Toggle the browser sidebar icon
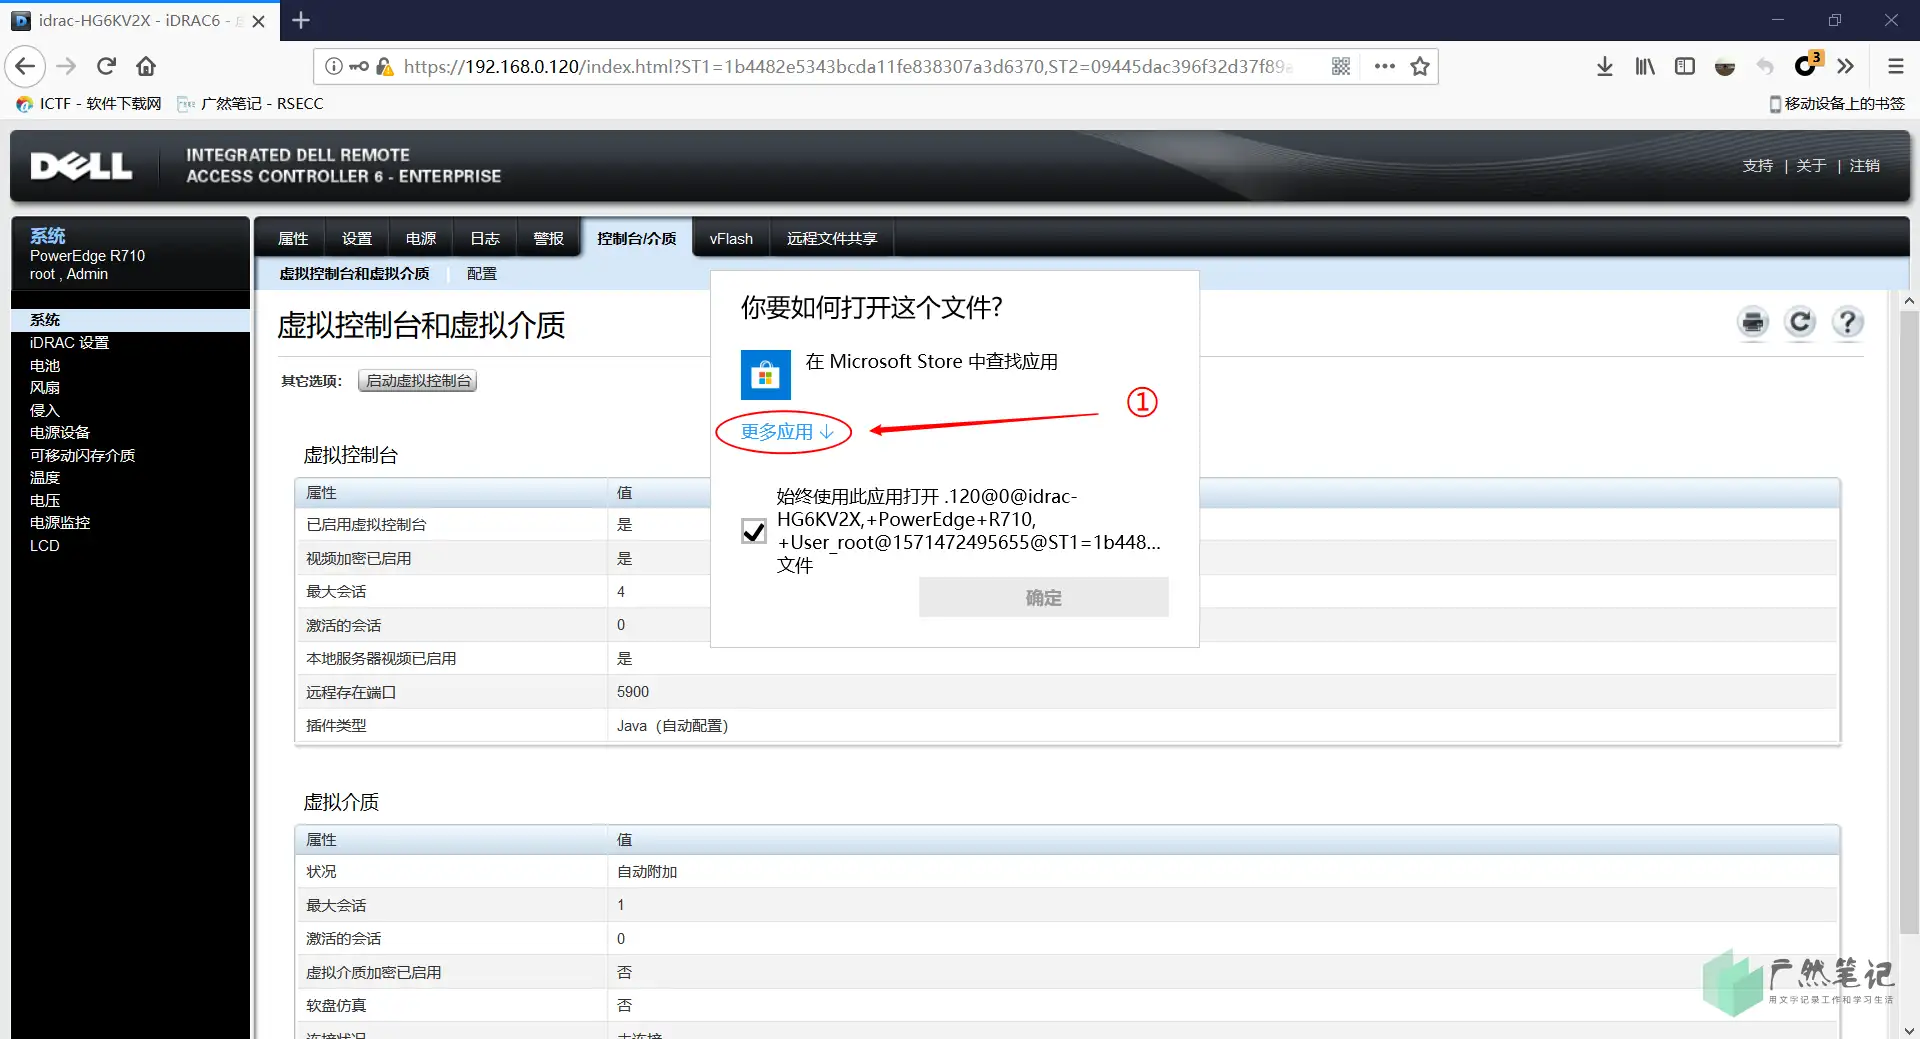The height and width of the screenshot is (1039, 1920). pyautogui.click(x=1685, y=66)
